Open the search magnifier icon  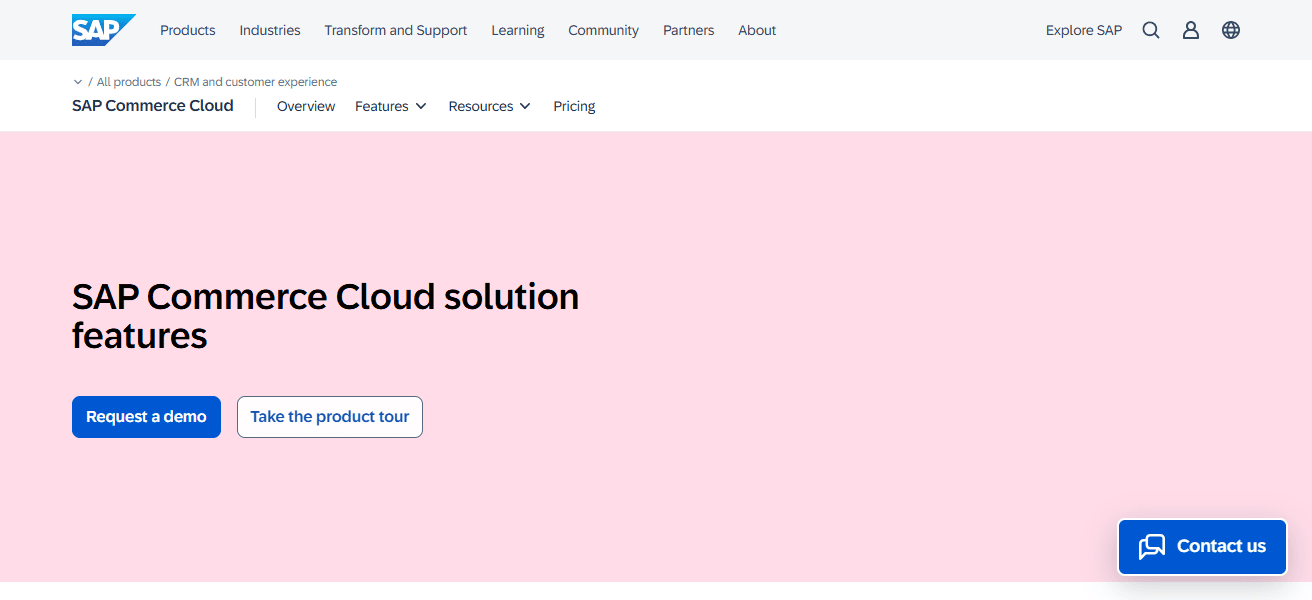[x=1151, y=30]
